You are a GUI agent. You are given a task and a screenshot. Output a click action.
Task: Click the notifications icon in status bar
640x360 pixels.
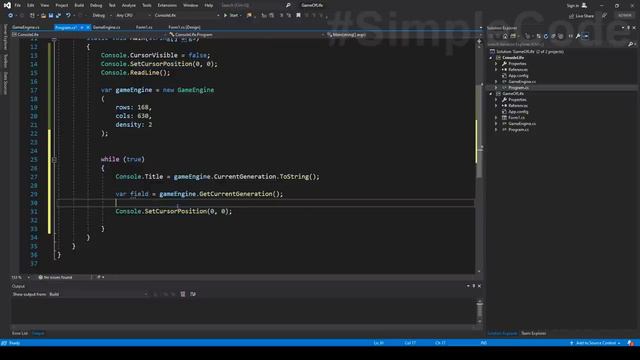pyautogui.click(x=631, y=343)
